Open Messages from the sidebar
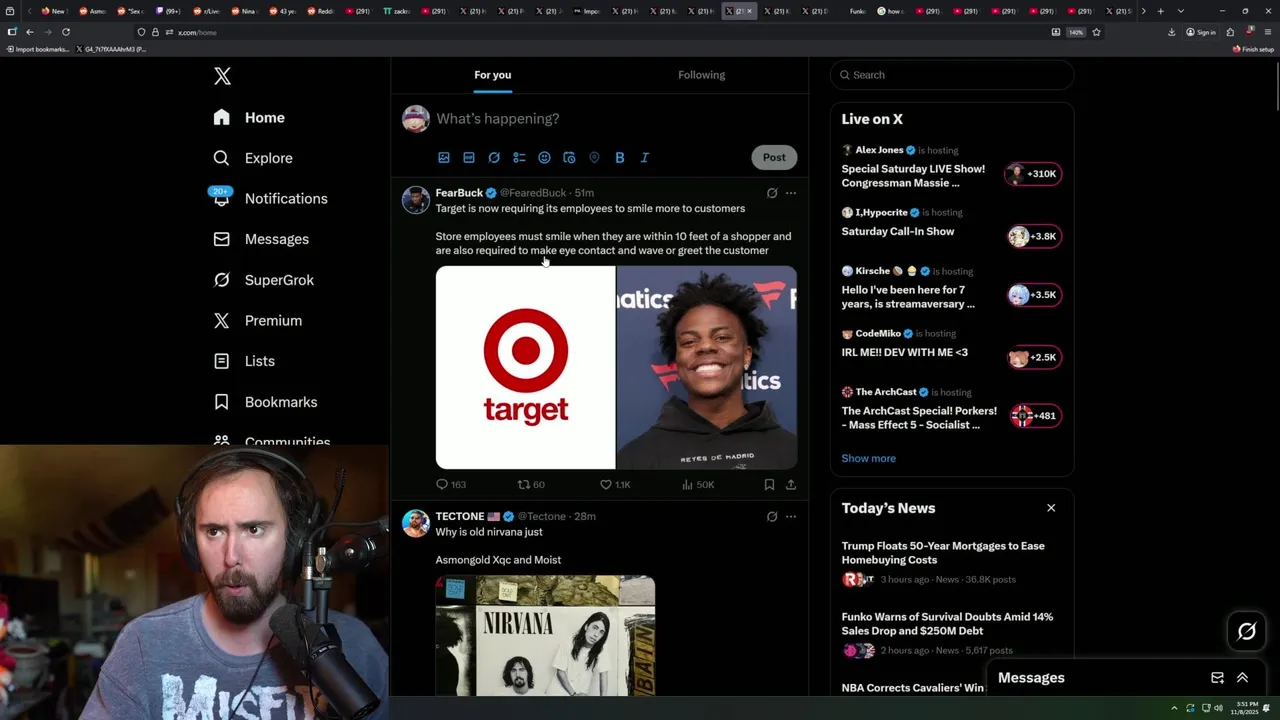 pos(261,239)
